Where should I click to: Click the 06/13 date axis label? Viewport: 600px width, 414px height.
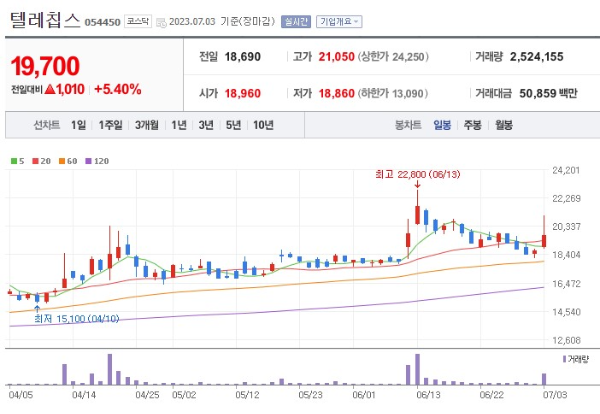(429, 395)
